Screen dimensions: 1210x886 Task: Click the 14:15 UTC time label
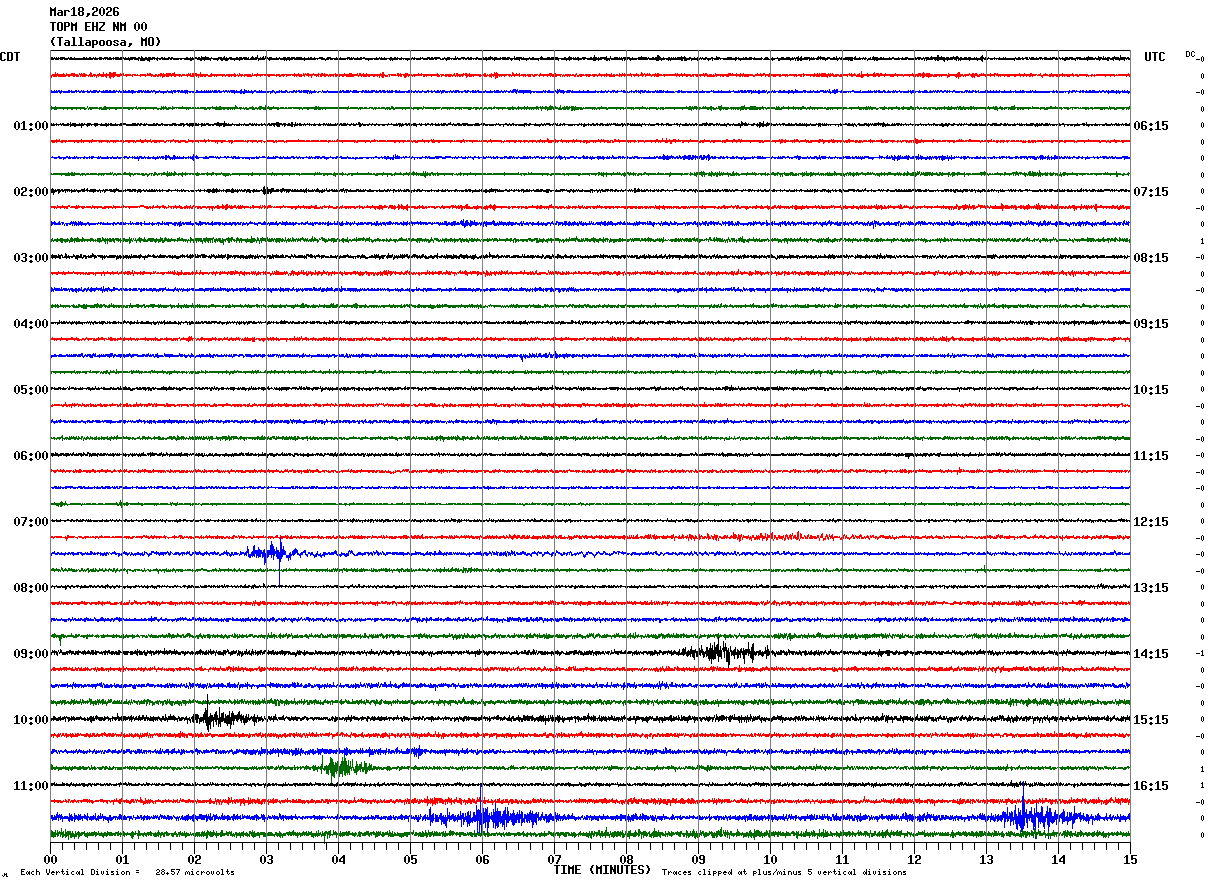1151,654
